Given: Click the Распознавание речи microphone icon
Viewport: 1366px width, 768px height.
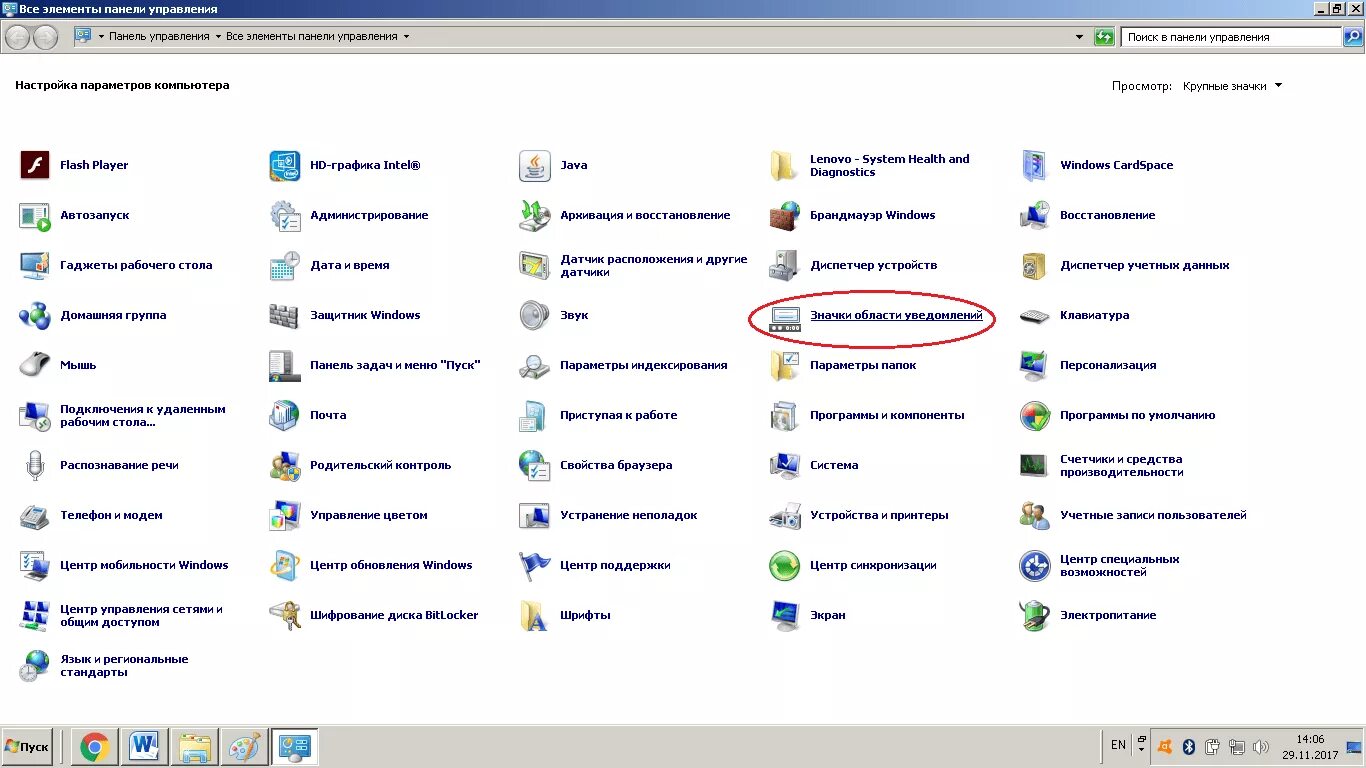Looking at the screenshot, I should 35,465.
